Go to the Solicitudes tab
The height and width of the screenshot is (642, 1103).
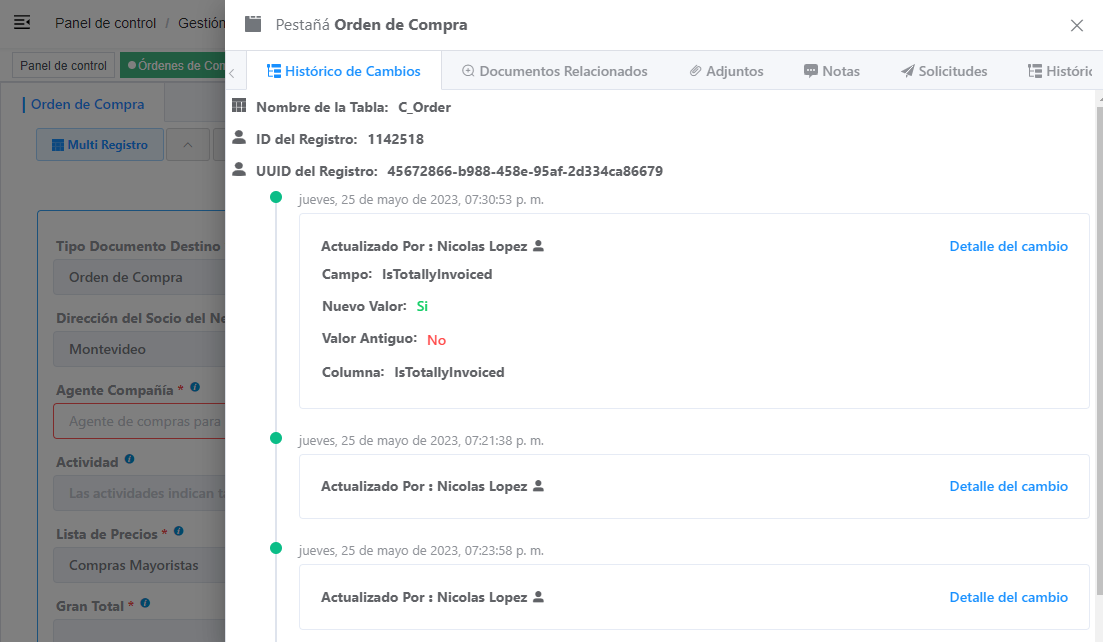click(943, 71)
